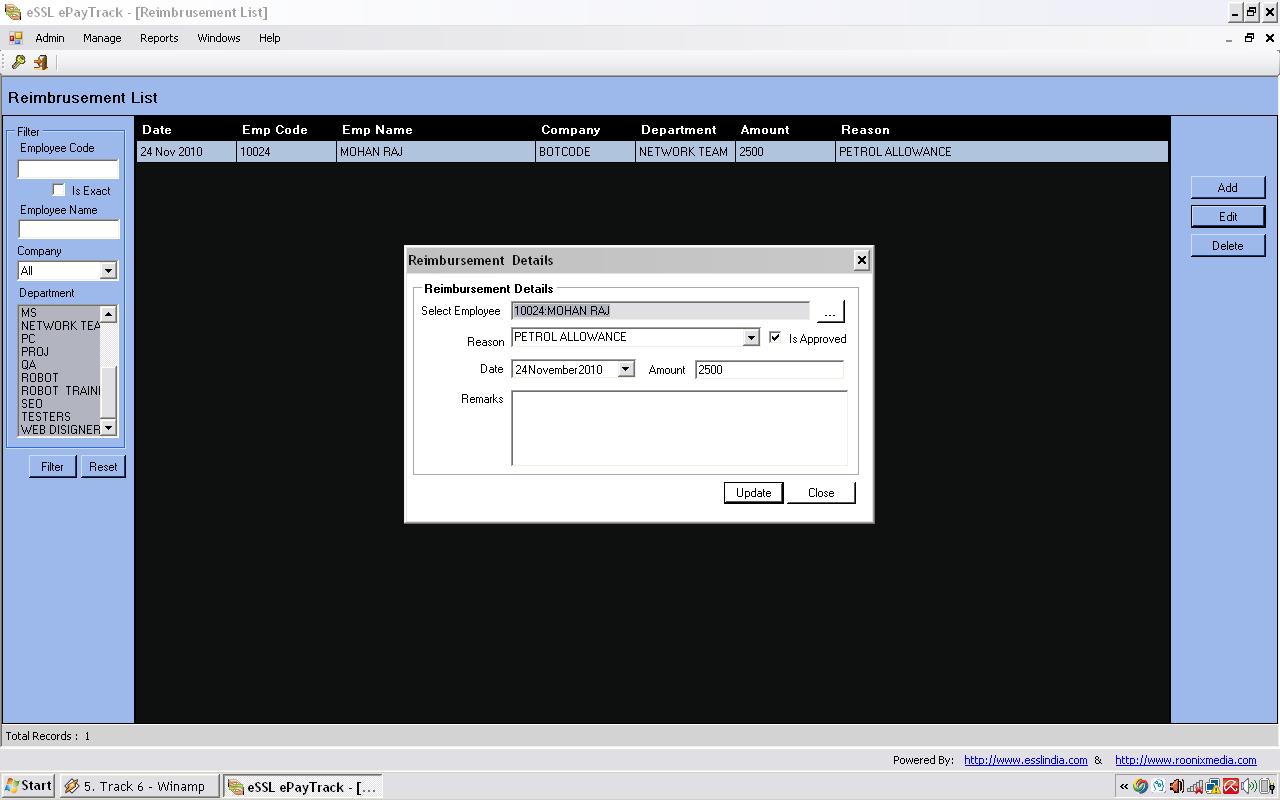
Task: Enable the Is Exact checkbox
Action: (x=59, y=190)
